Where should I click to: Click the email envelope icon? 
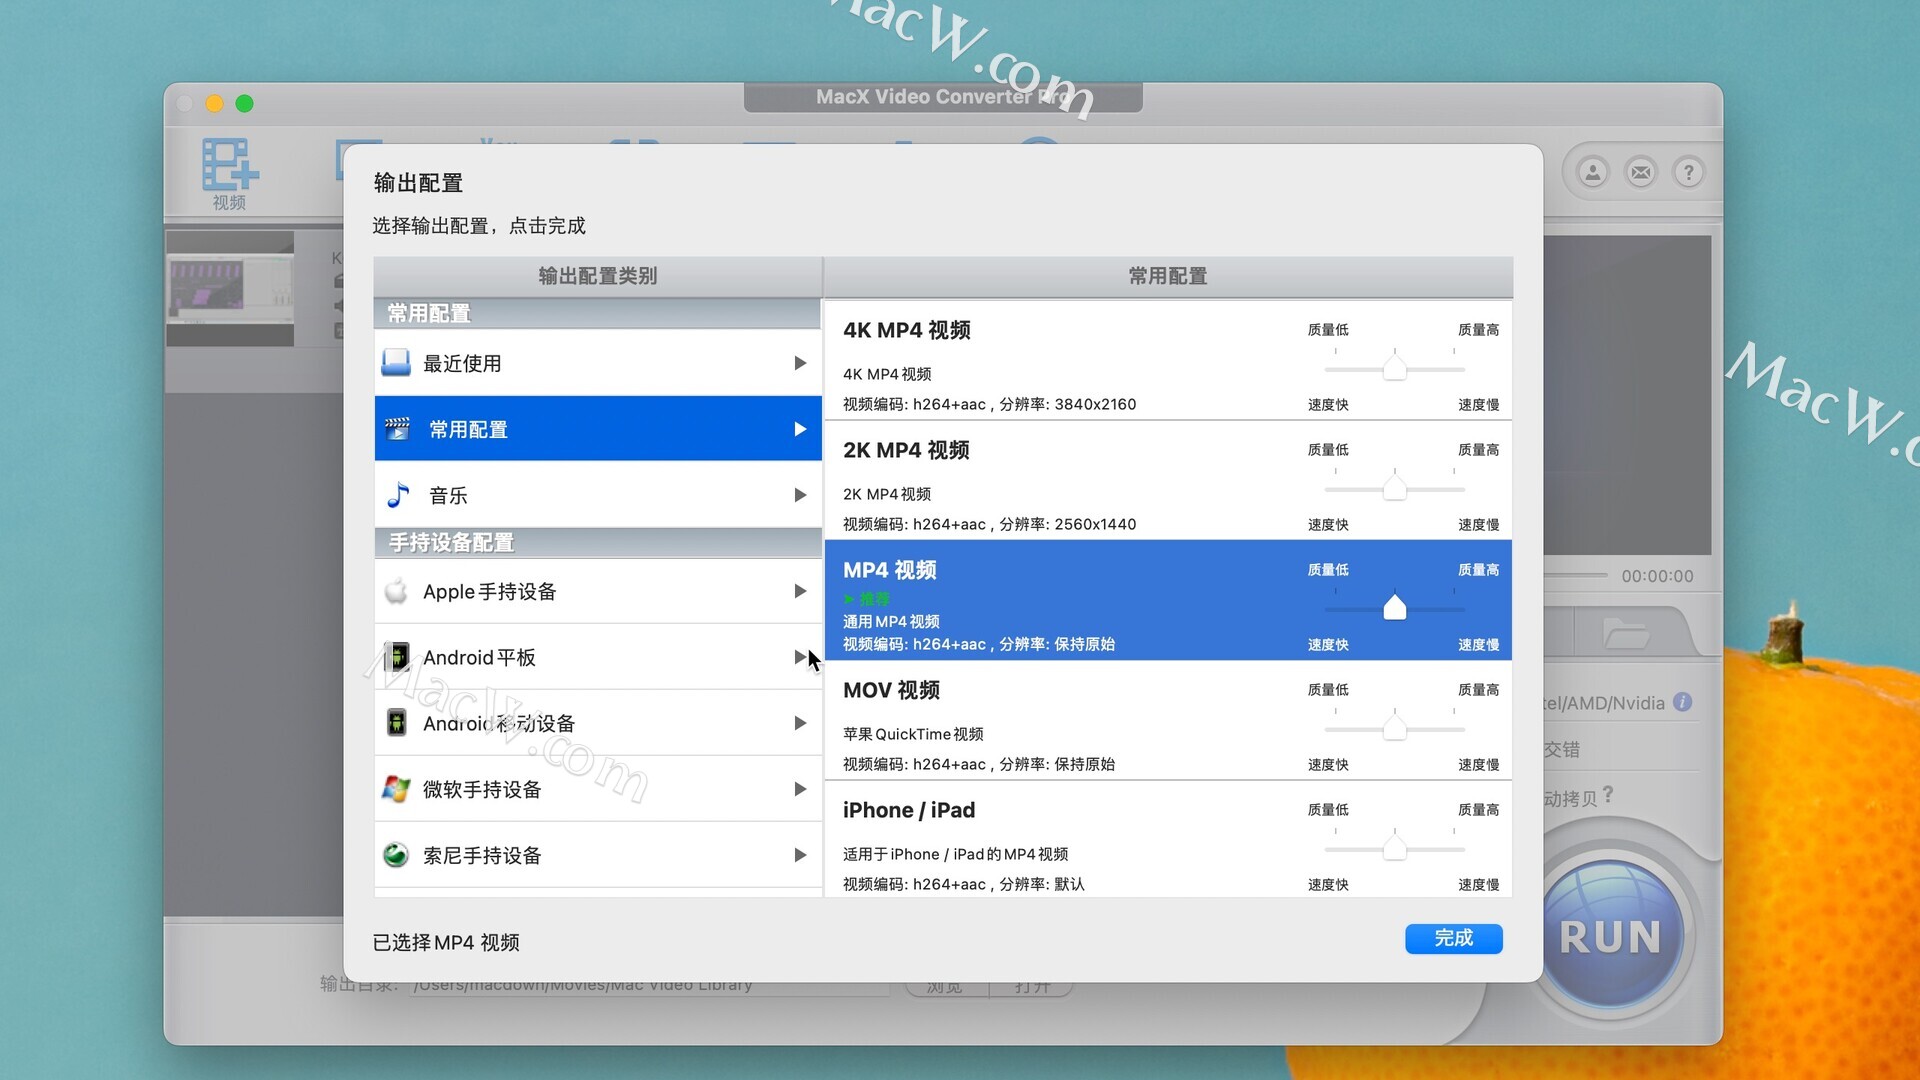coord(1641,172)
